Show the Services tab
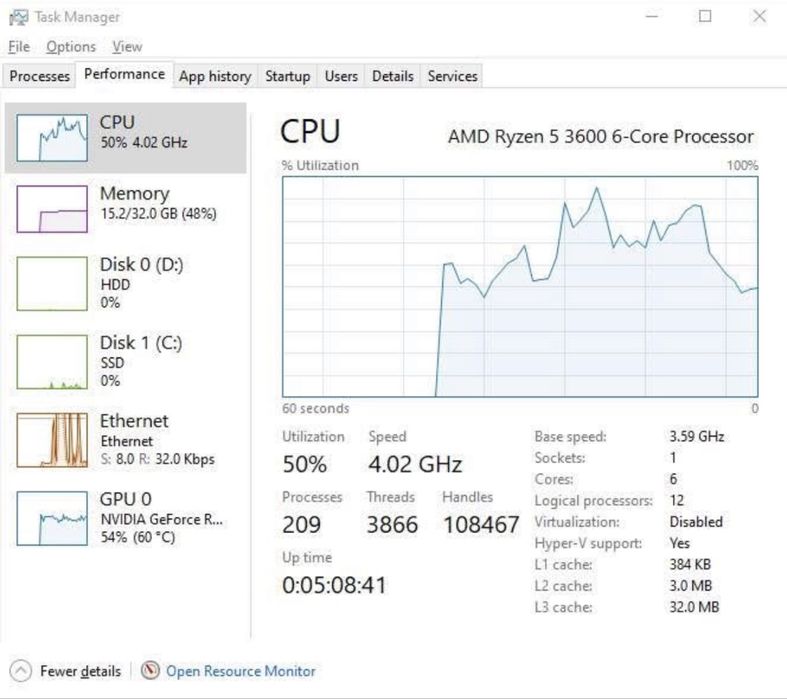The height and width of the screenshot is (699, 787). coord(452,76)
